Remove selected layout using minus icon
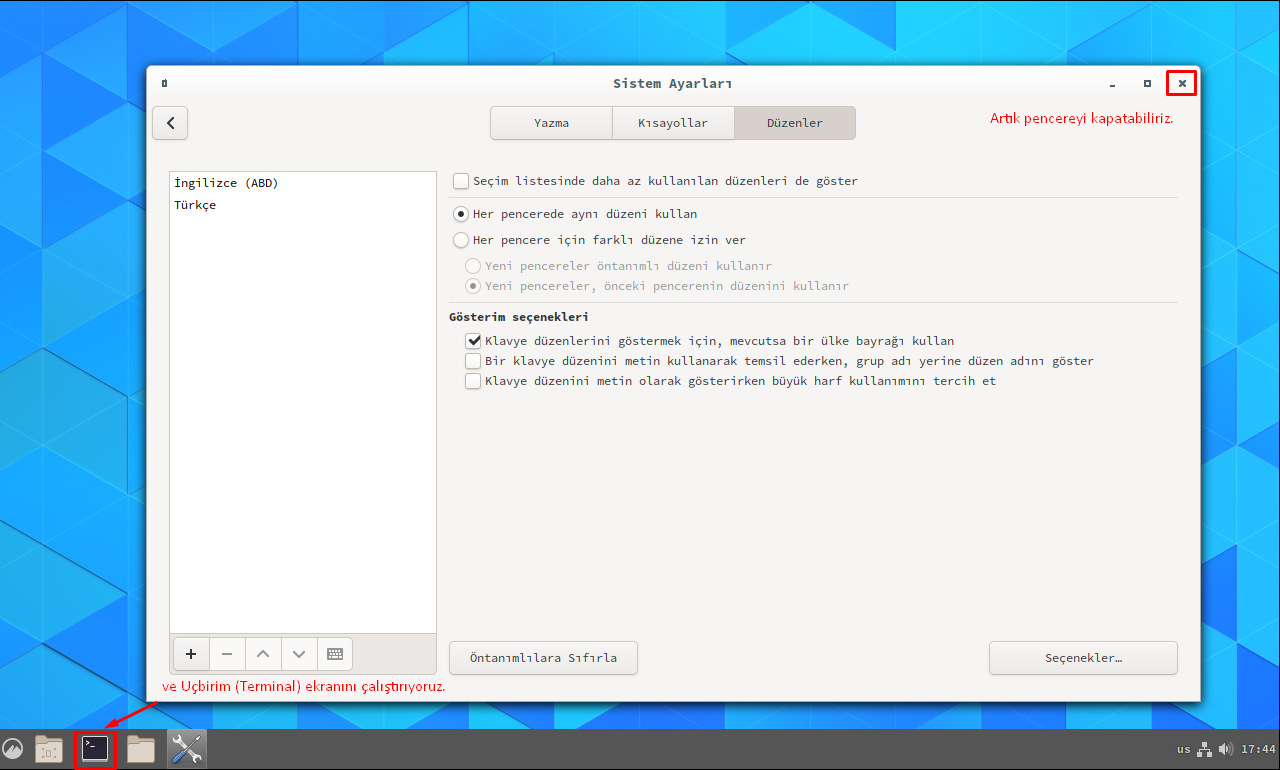 [x=227, y=654]
